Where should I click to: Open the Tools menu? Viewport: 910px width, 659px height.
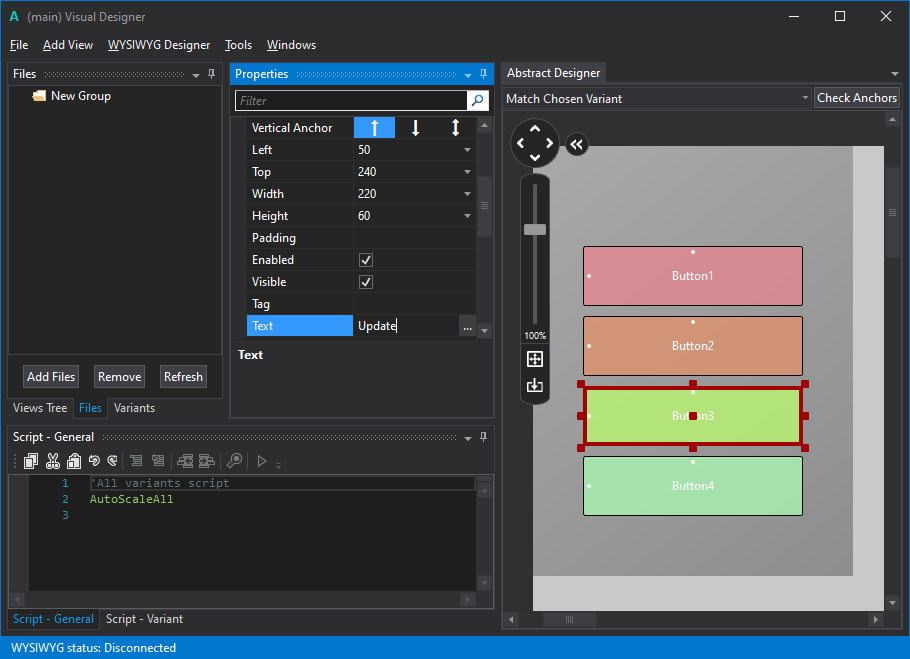(x=238, y=45)
